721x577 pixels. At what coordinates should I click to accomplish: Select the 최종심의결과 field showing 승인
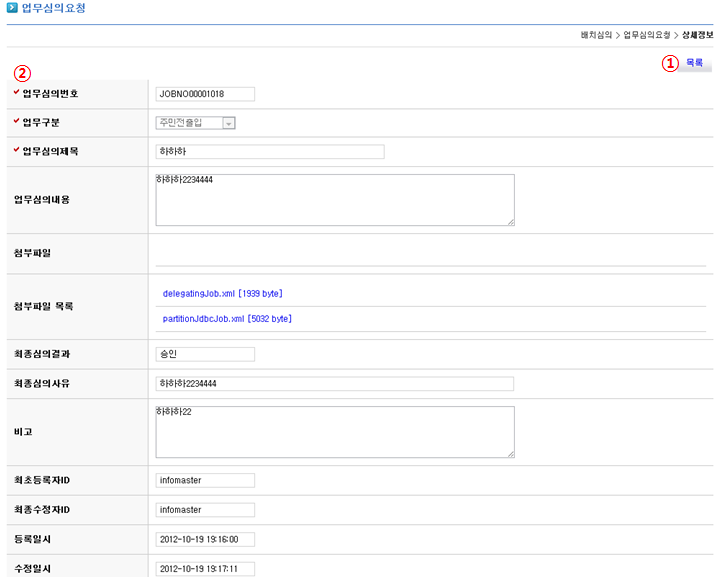click(205, 354)
